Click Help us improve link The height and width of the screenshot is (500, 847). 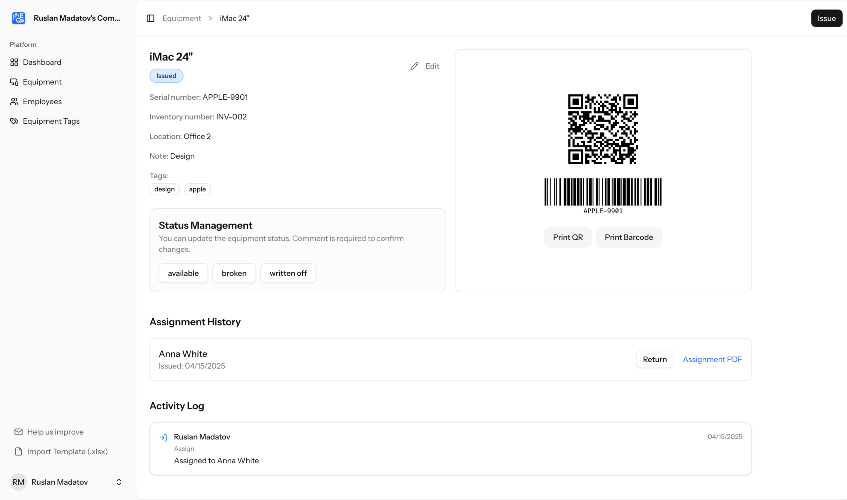(49, 432)
